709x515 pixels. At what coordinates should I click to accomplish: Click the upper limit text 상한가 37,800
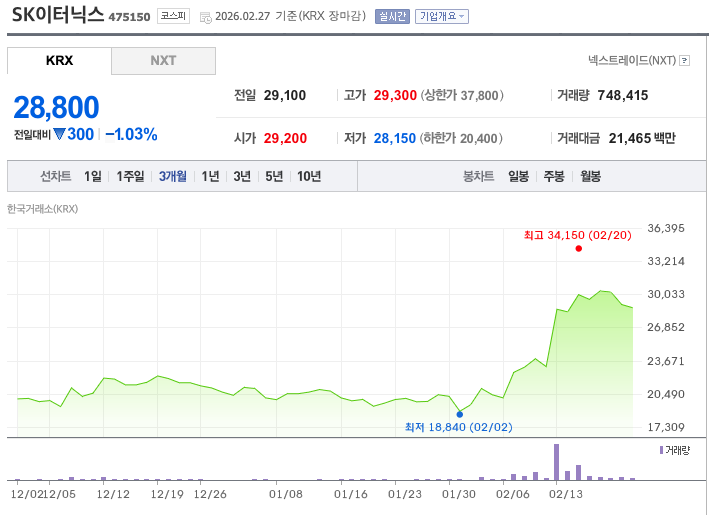pyautogui.click(x=462, y=95)
